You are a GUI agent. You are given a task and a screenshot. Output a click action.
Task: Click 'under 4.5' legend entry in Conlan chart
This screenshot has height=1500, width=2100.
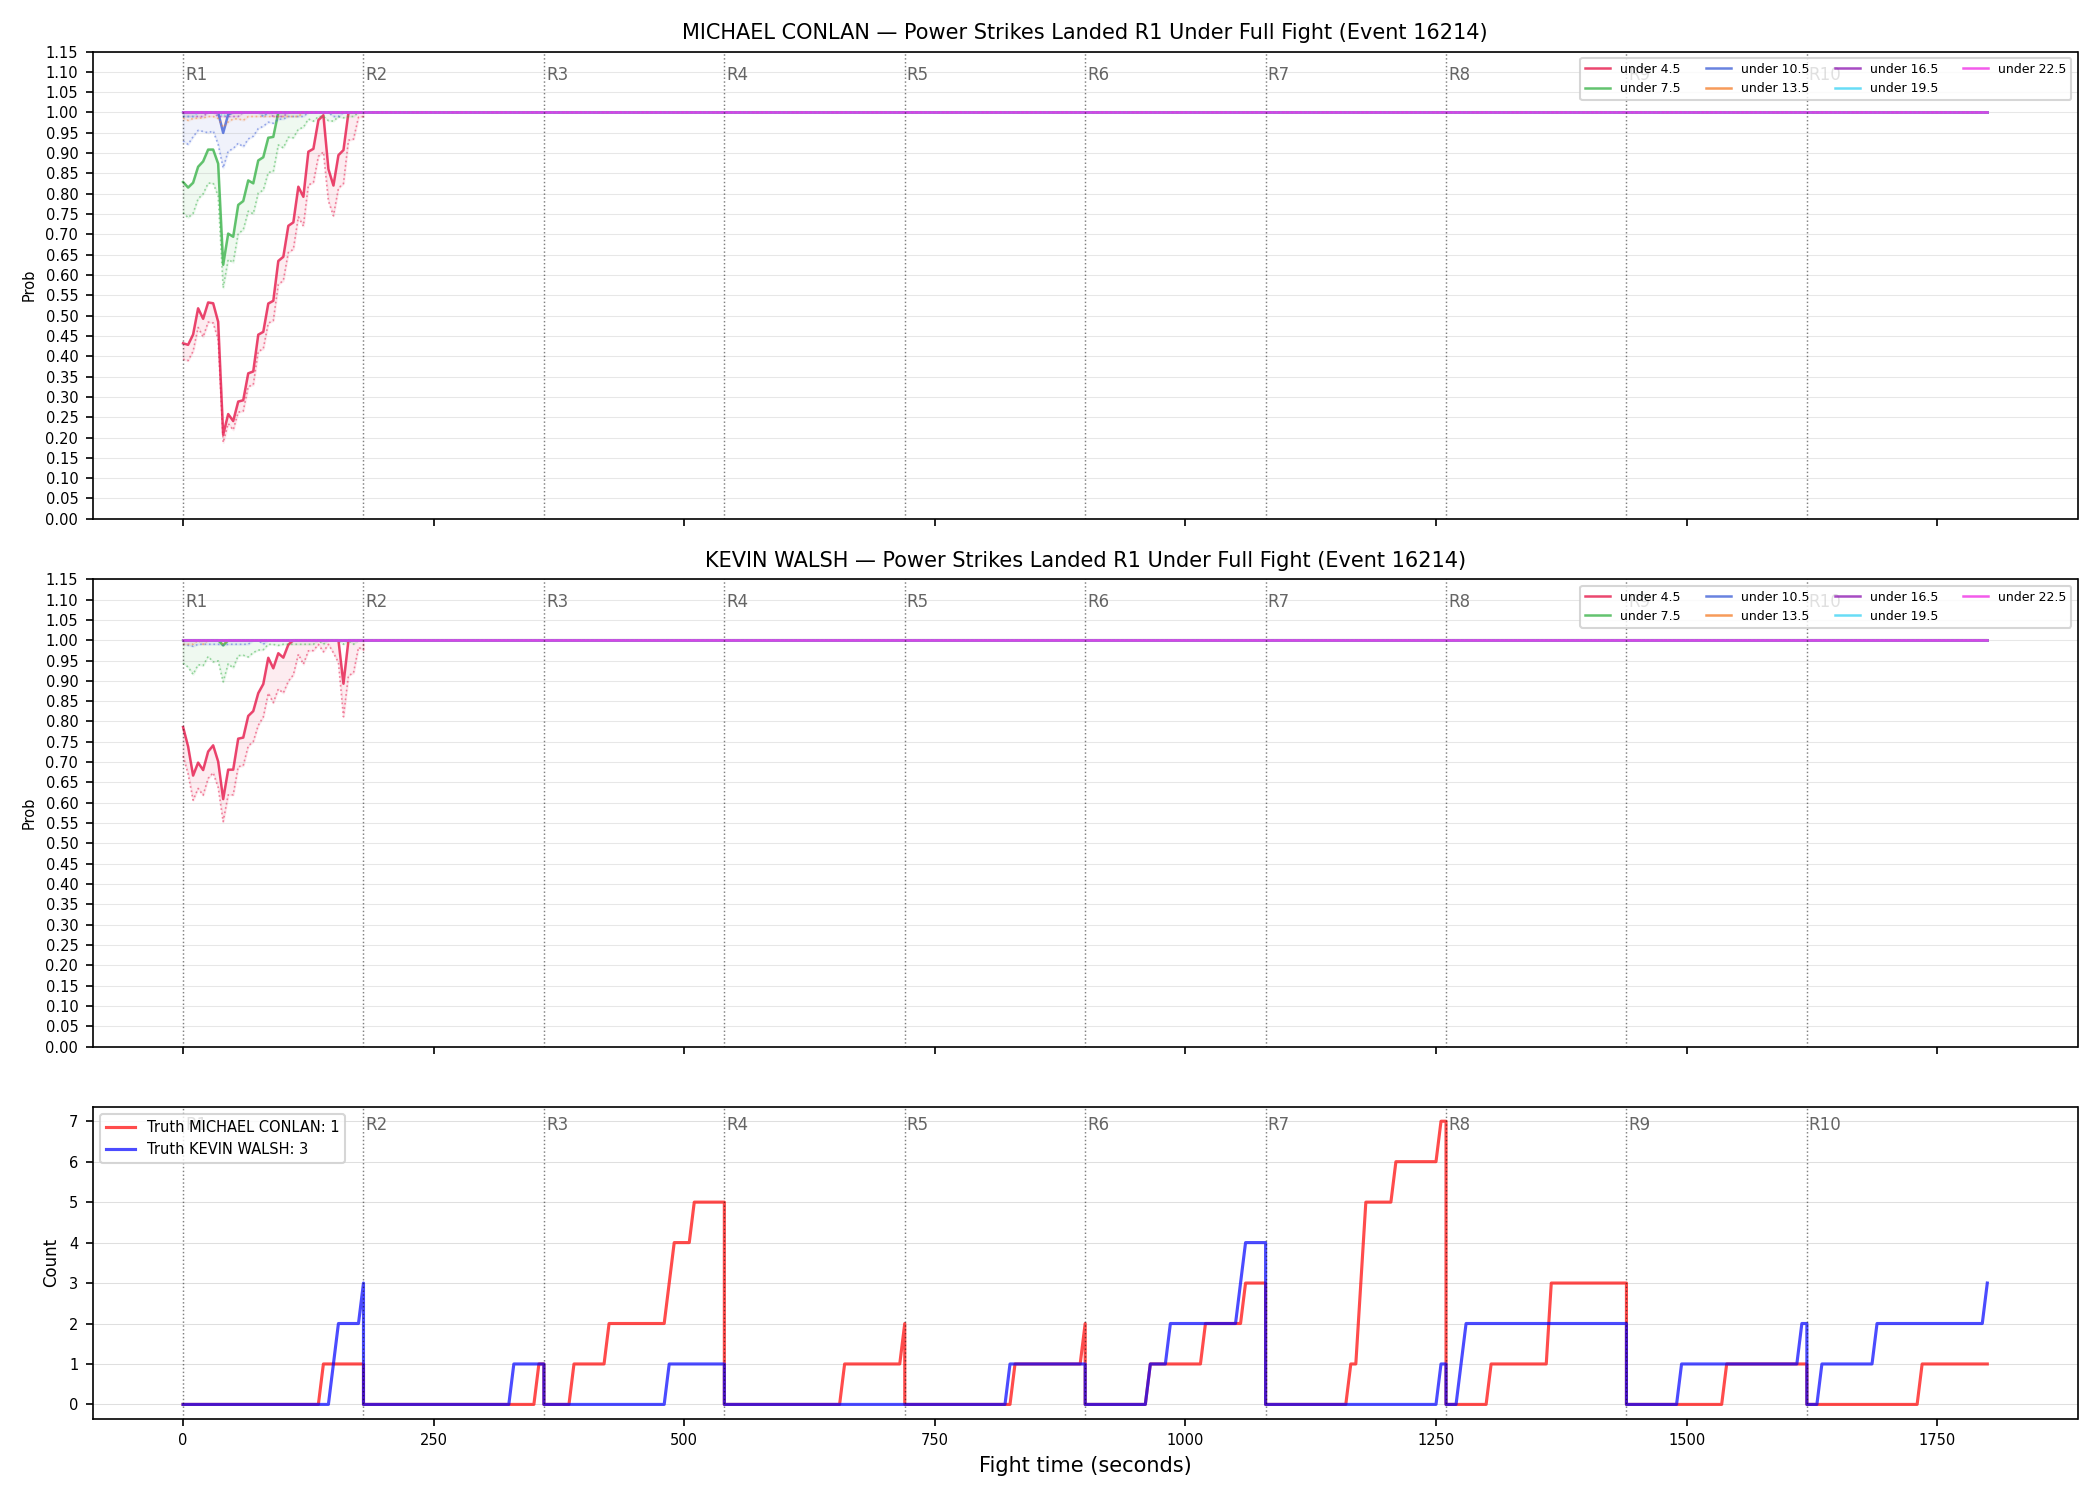click(x=1632, y=69)
